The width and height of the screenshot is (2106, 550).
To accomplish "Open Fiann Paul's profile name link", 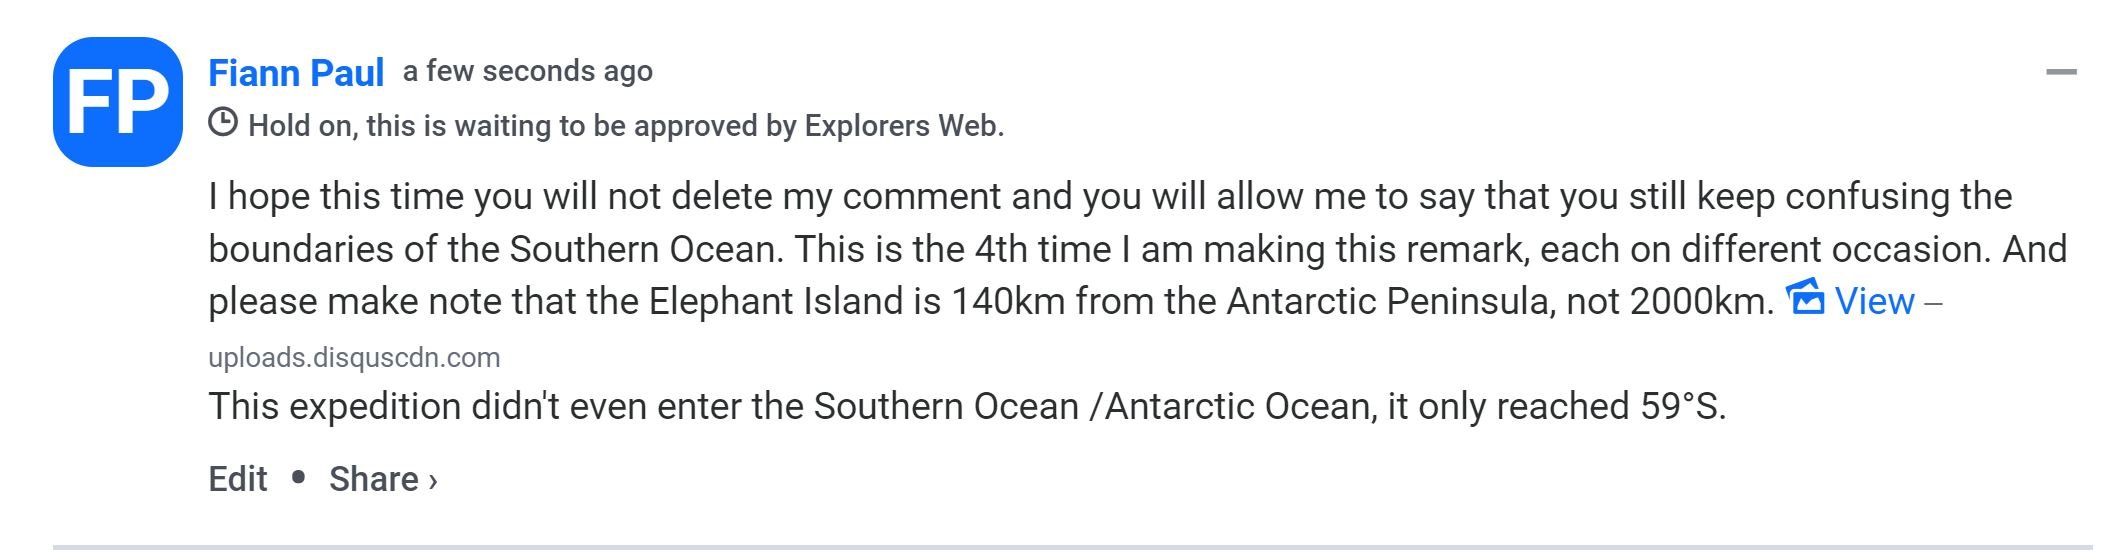I will click(296, 73).
